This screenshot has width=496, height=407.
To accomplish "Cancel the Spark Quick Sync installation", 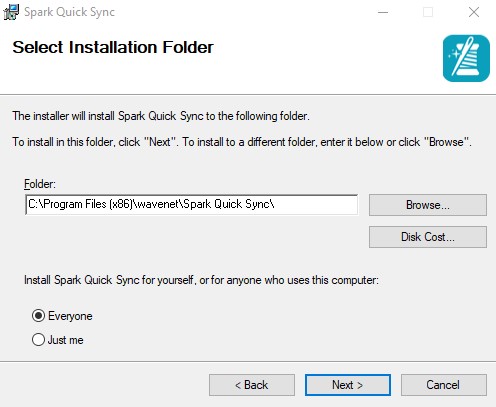I will coord(444,385).
